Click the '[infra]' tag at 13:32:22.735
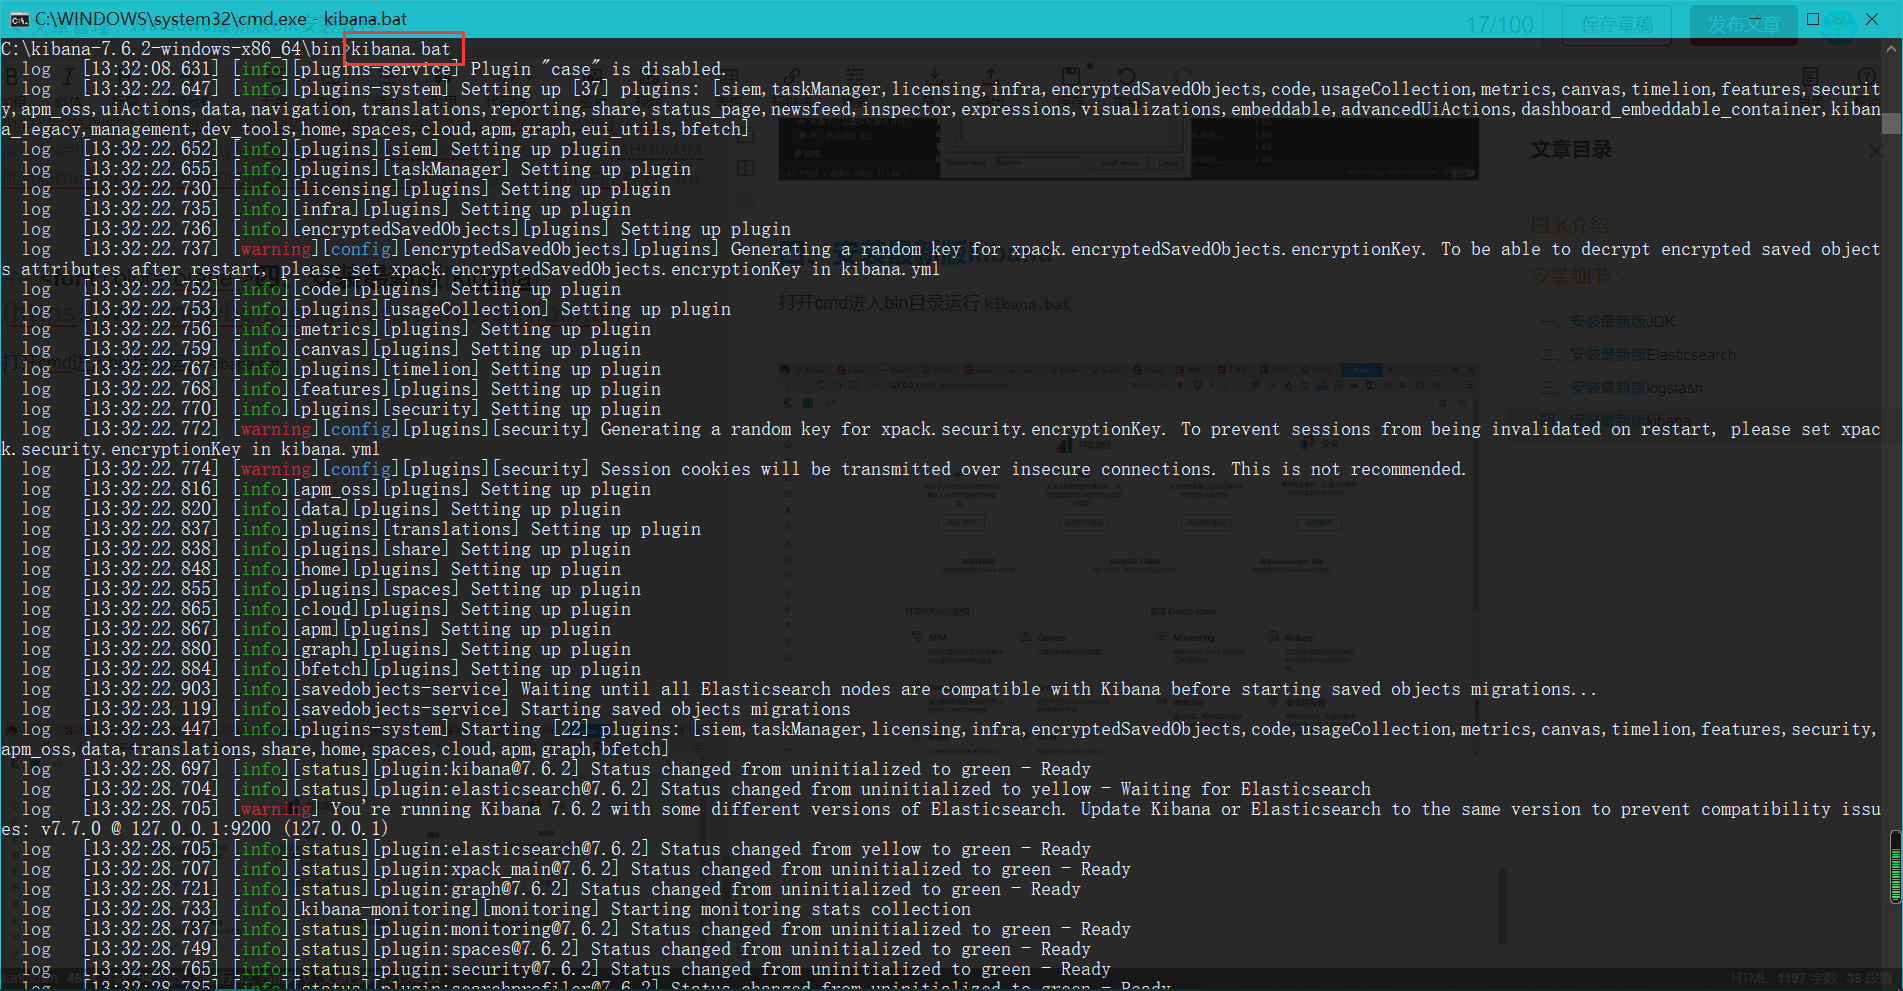Image resolution: width=1903 pixels, height=991 pixels. (325, 209)
